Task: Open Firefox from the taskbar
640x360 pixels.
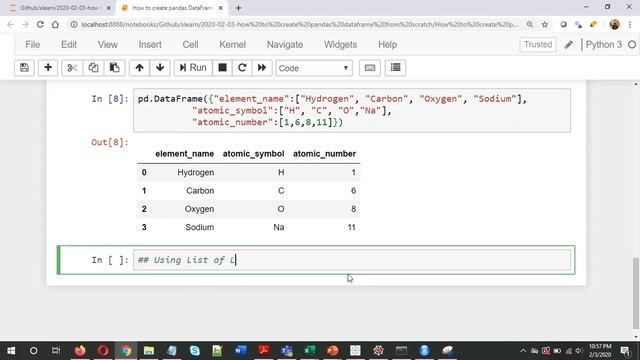Action: click(x=80, y=351)
